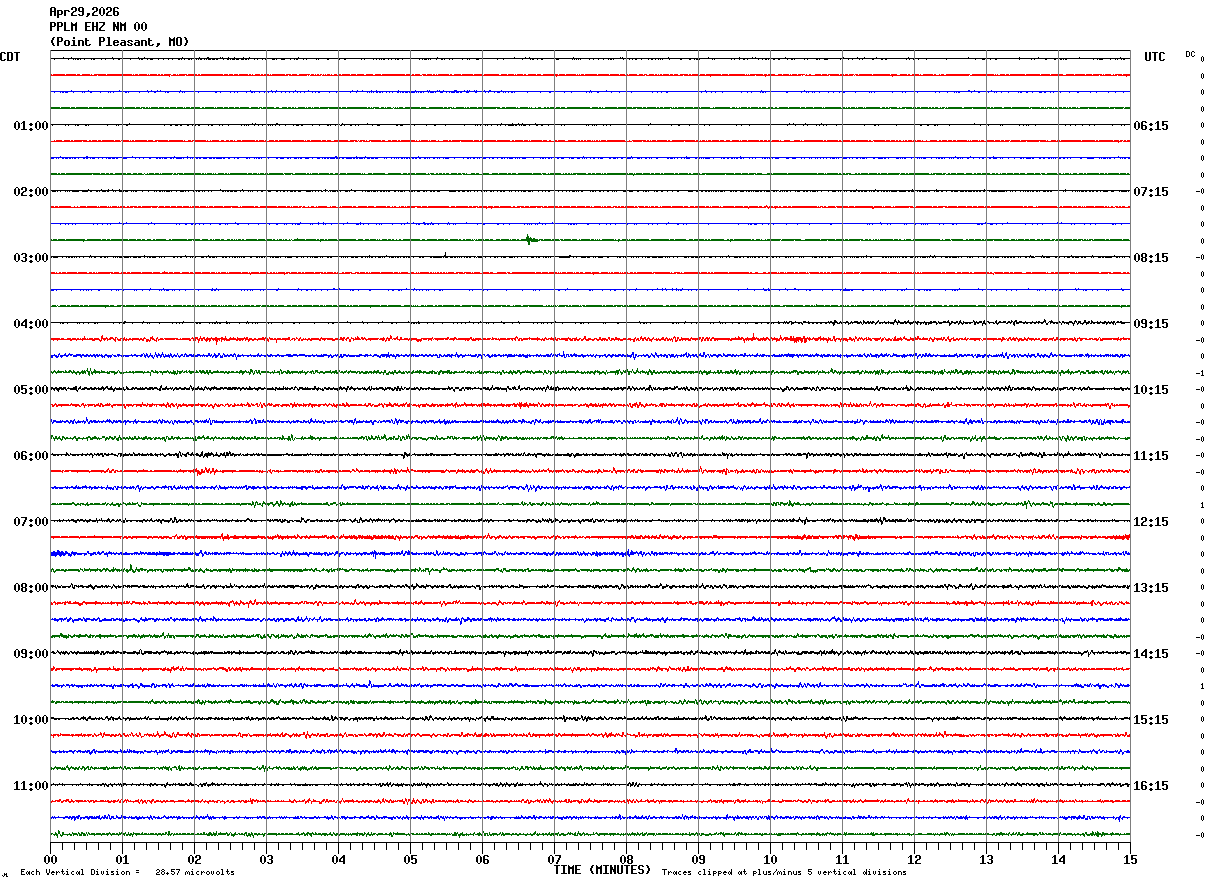
Task: Click the Traces clipped footnote text
Action: [x=784, y=873]
